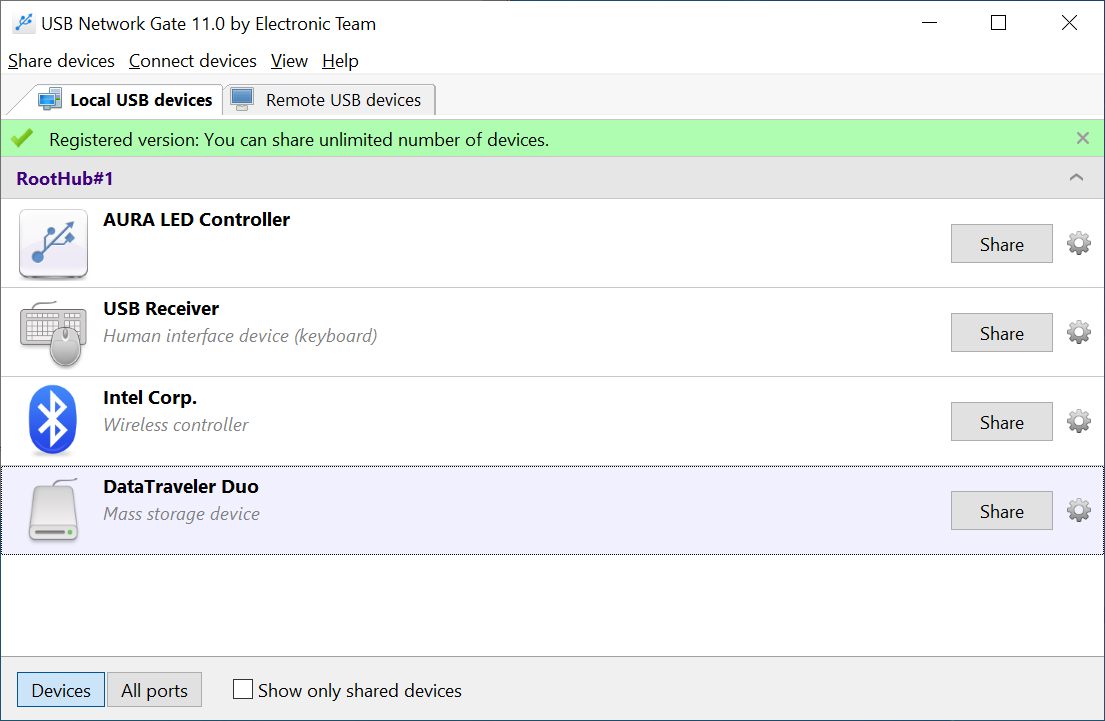
Task: Select the Intel Corp. name text
Action: pos(150,398)
